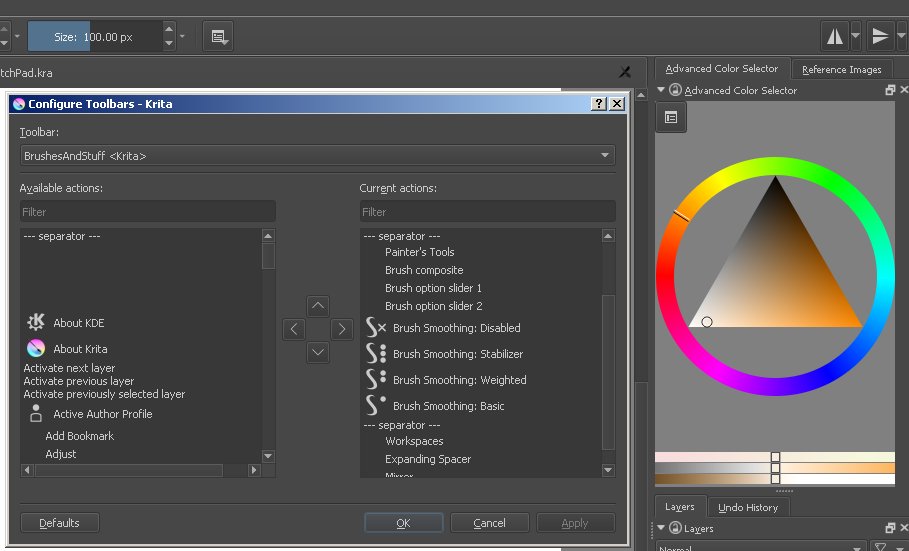Image resolution: width=909 pixels, height=551 pixels.
Task: Select Expanding Spacer in current actions
Action: 428,459
